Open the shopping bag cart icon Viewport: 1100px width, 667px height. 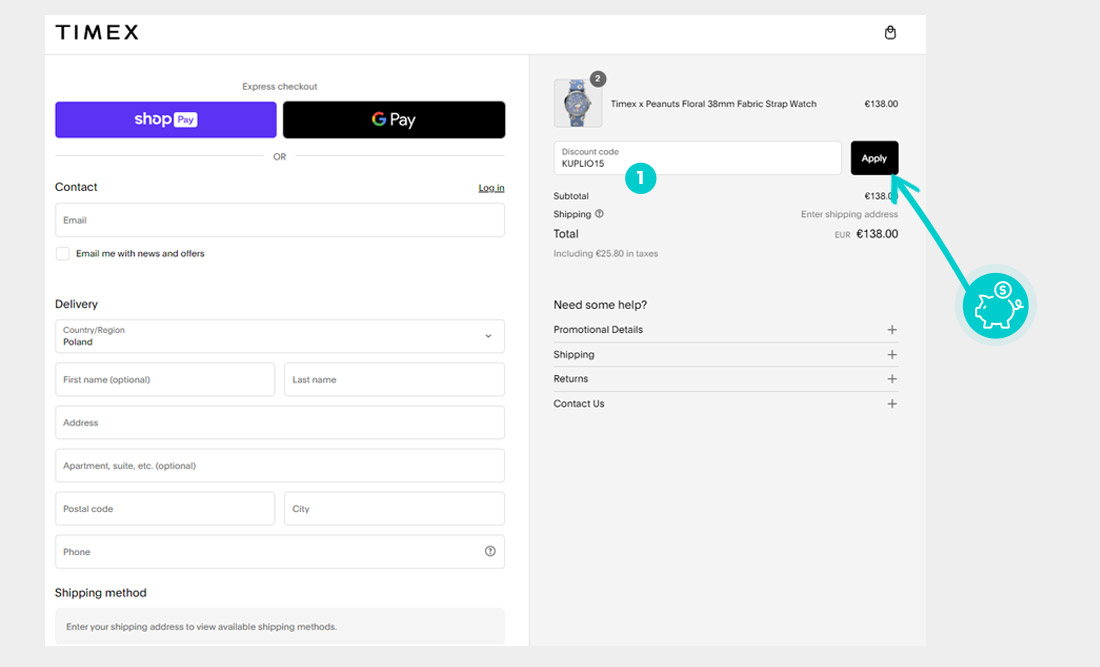[890, 33]
